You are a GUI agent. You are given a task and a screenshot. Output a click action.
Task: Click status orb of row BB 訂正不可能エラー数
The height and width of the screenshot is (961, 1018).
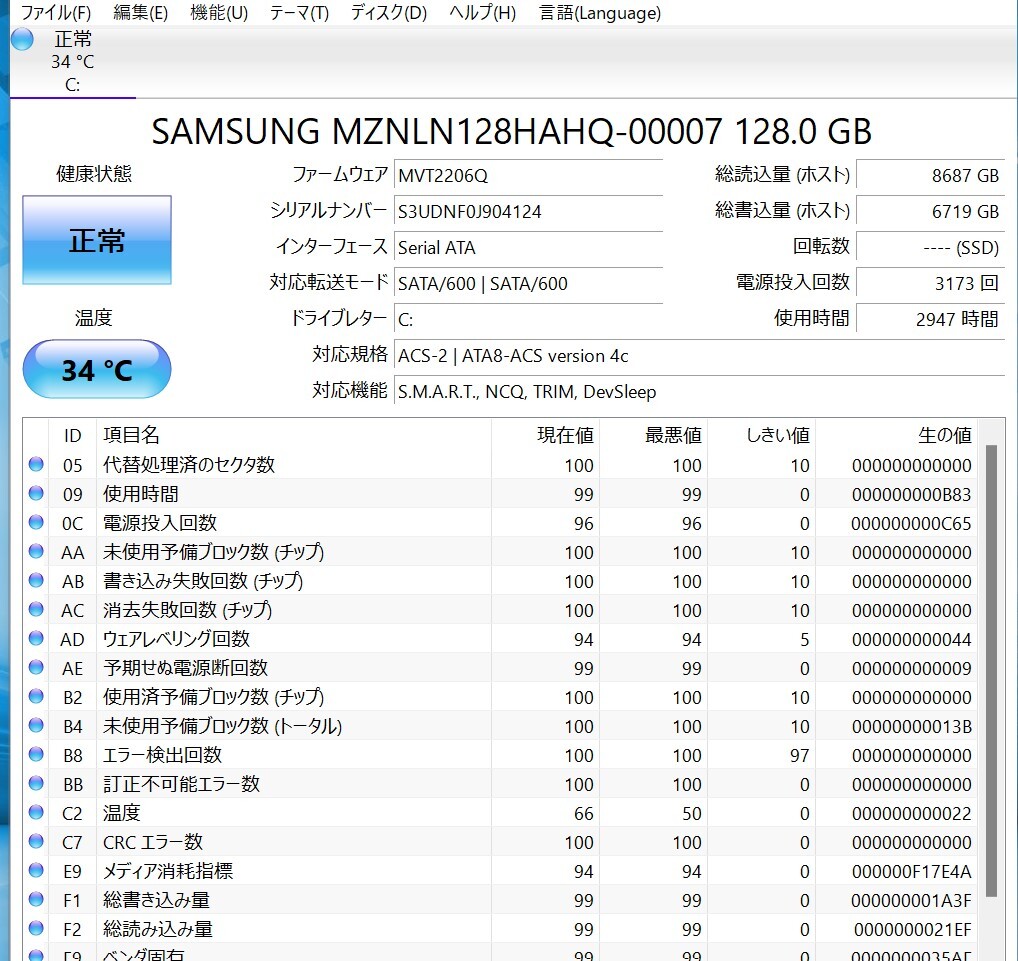coord(36,783)
